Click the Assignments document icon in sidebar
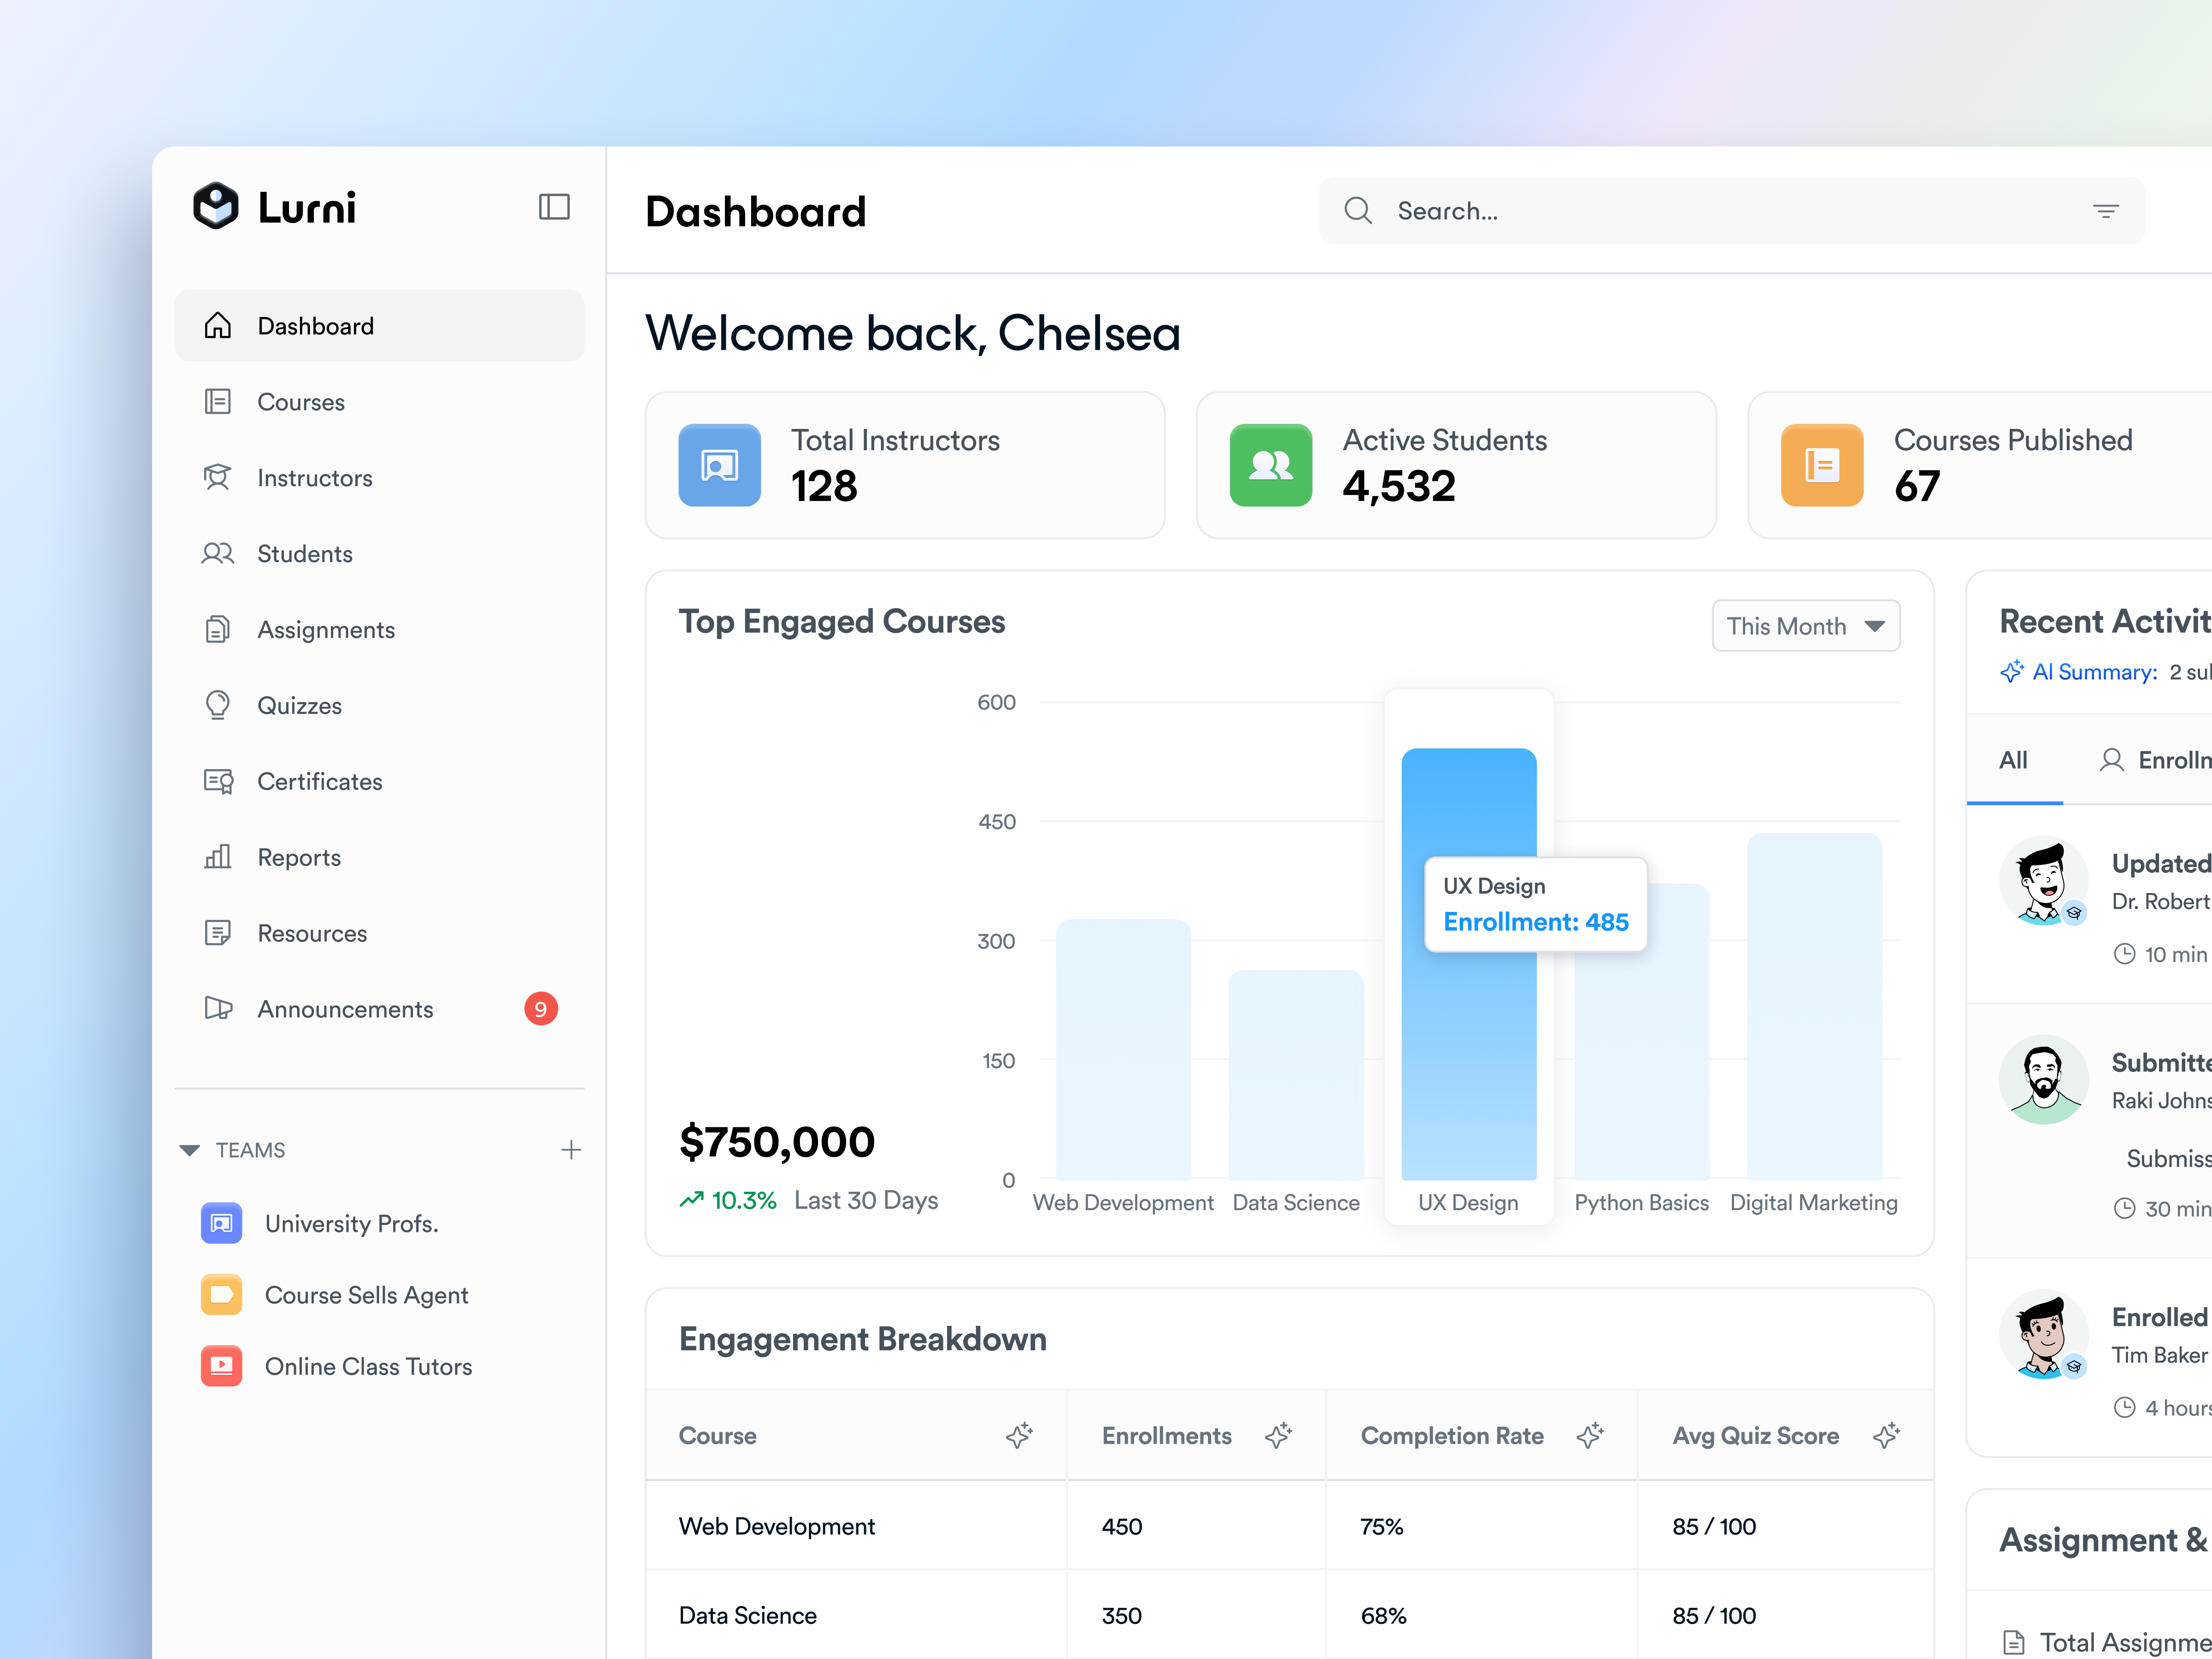2212x1659 pixels. pyautogui.click(x=217, y=630)
